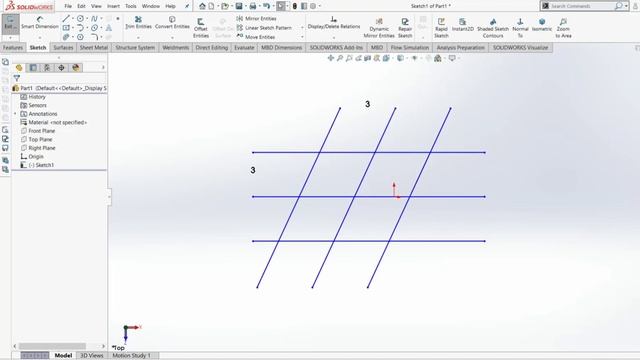Click the feature tree filter icon
This screenshot has height=360, width=640.
(17, 78)
